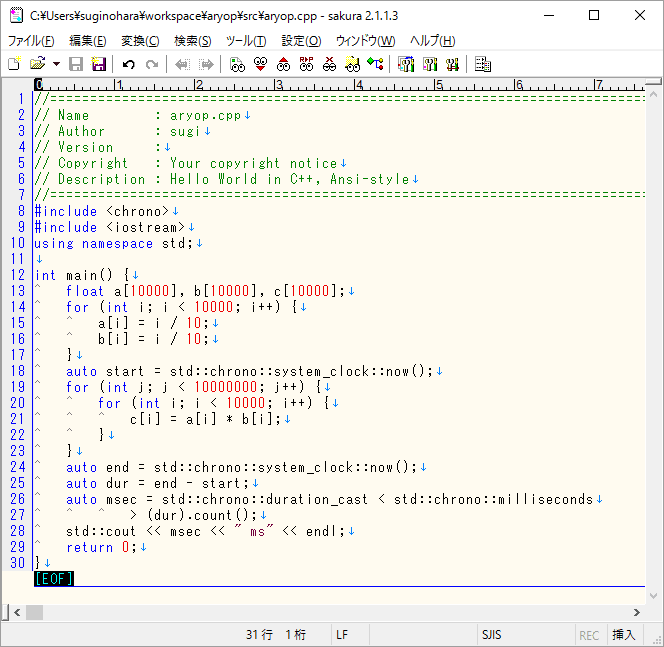
Task: Create a new file with the New icon
Action: click(14, 64)
